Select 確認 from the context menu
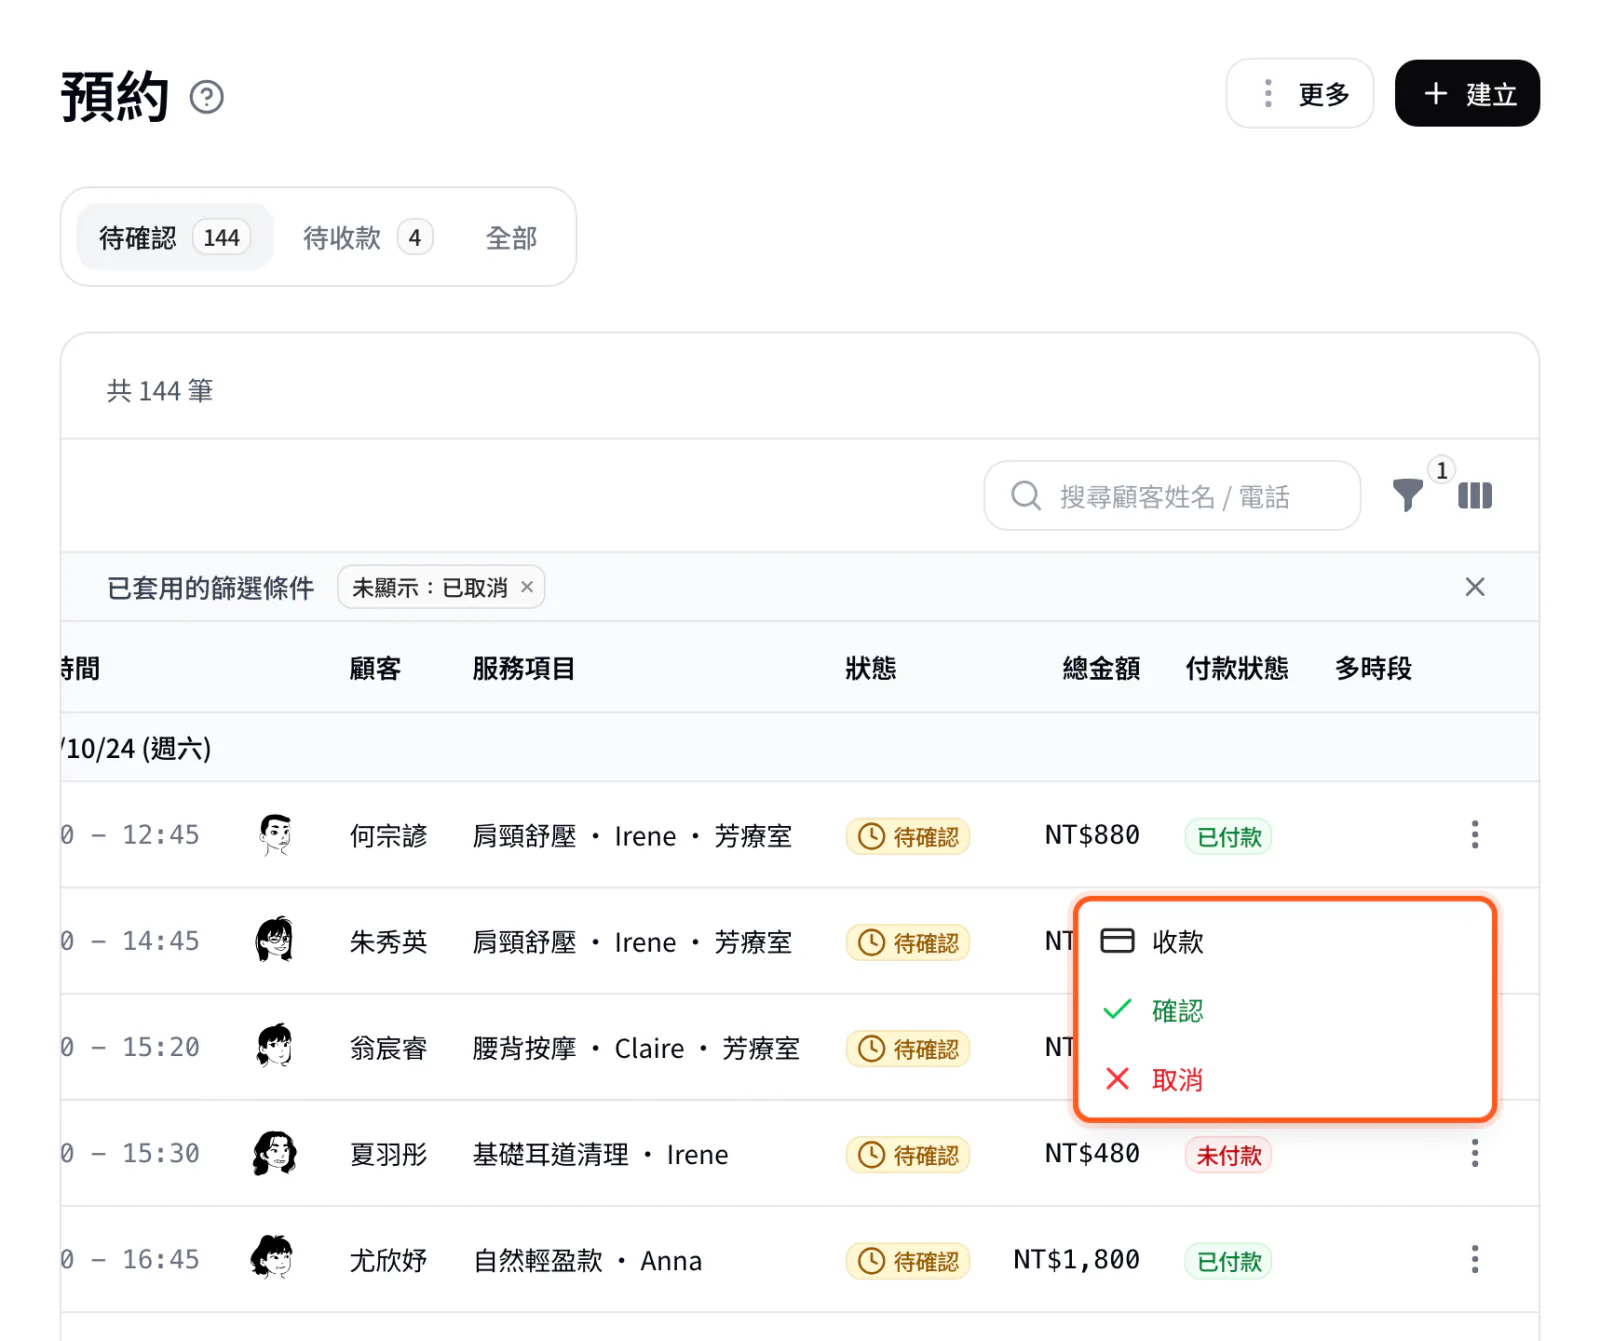This screenshot has height=1341, width=1600. pos(1284,1010)
